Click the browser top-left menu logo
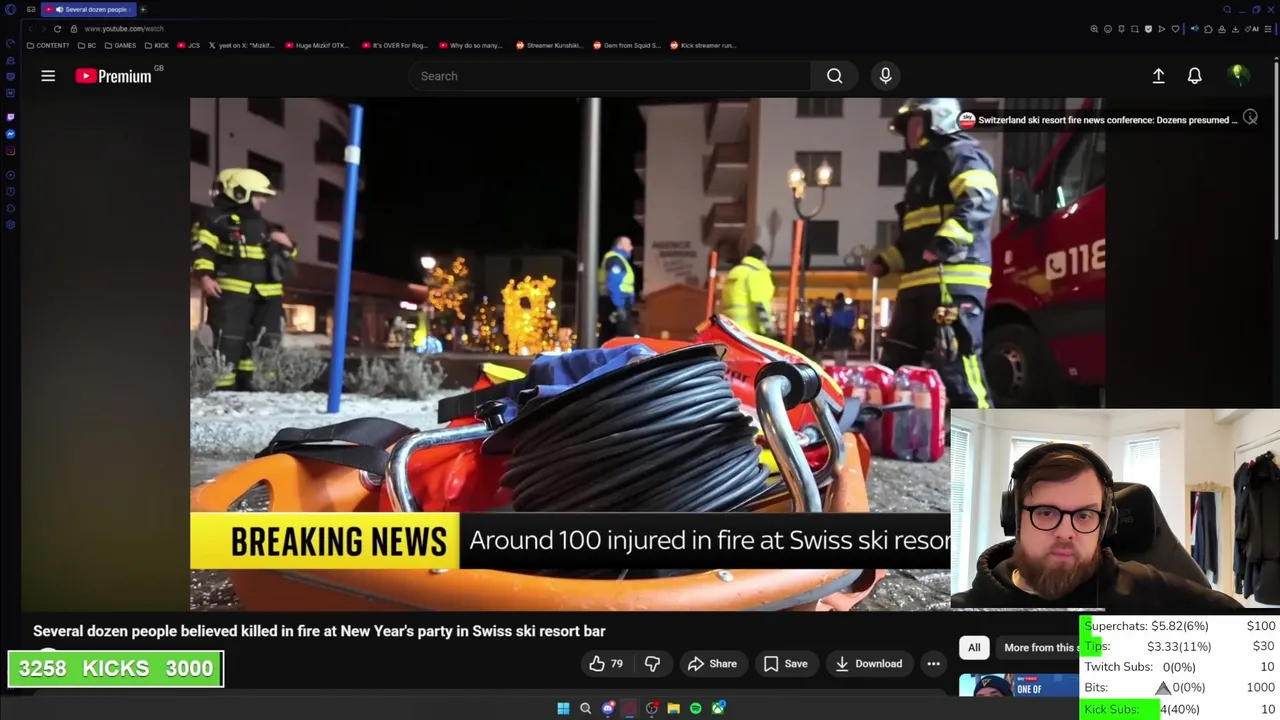 10,9
